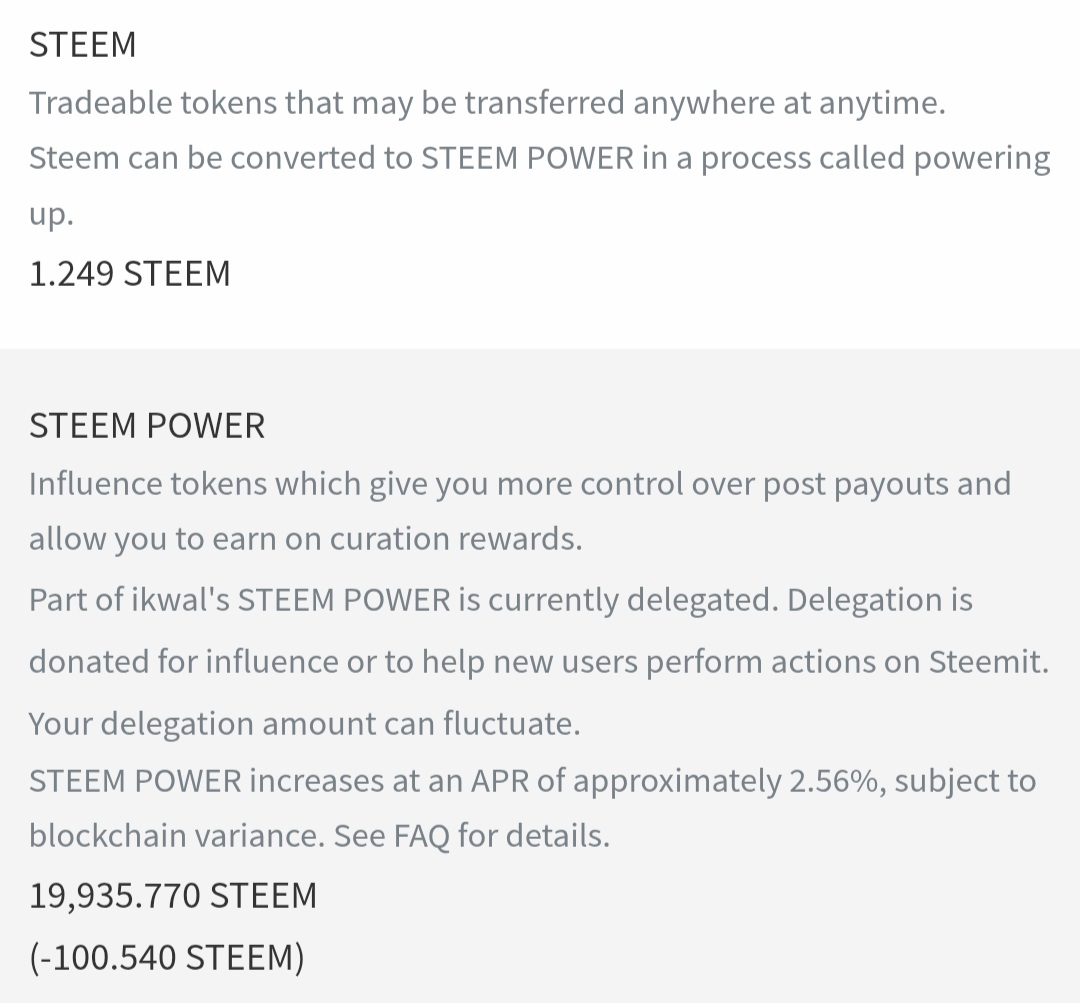Click the word 'Steemit' in the description

(988, 662)
